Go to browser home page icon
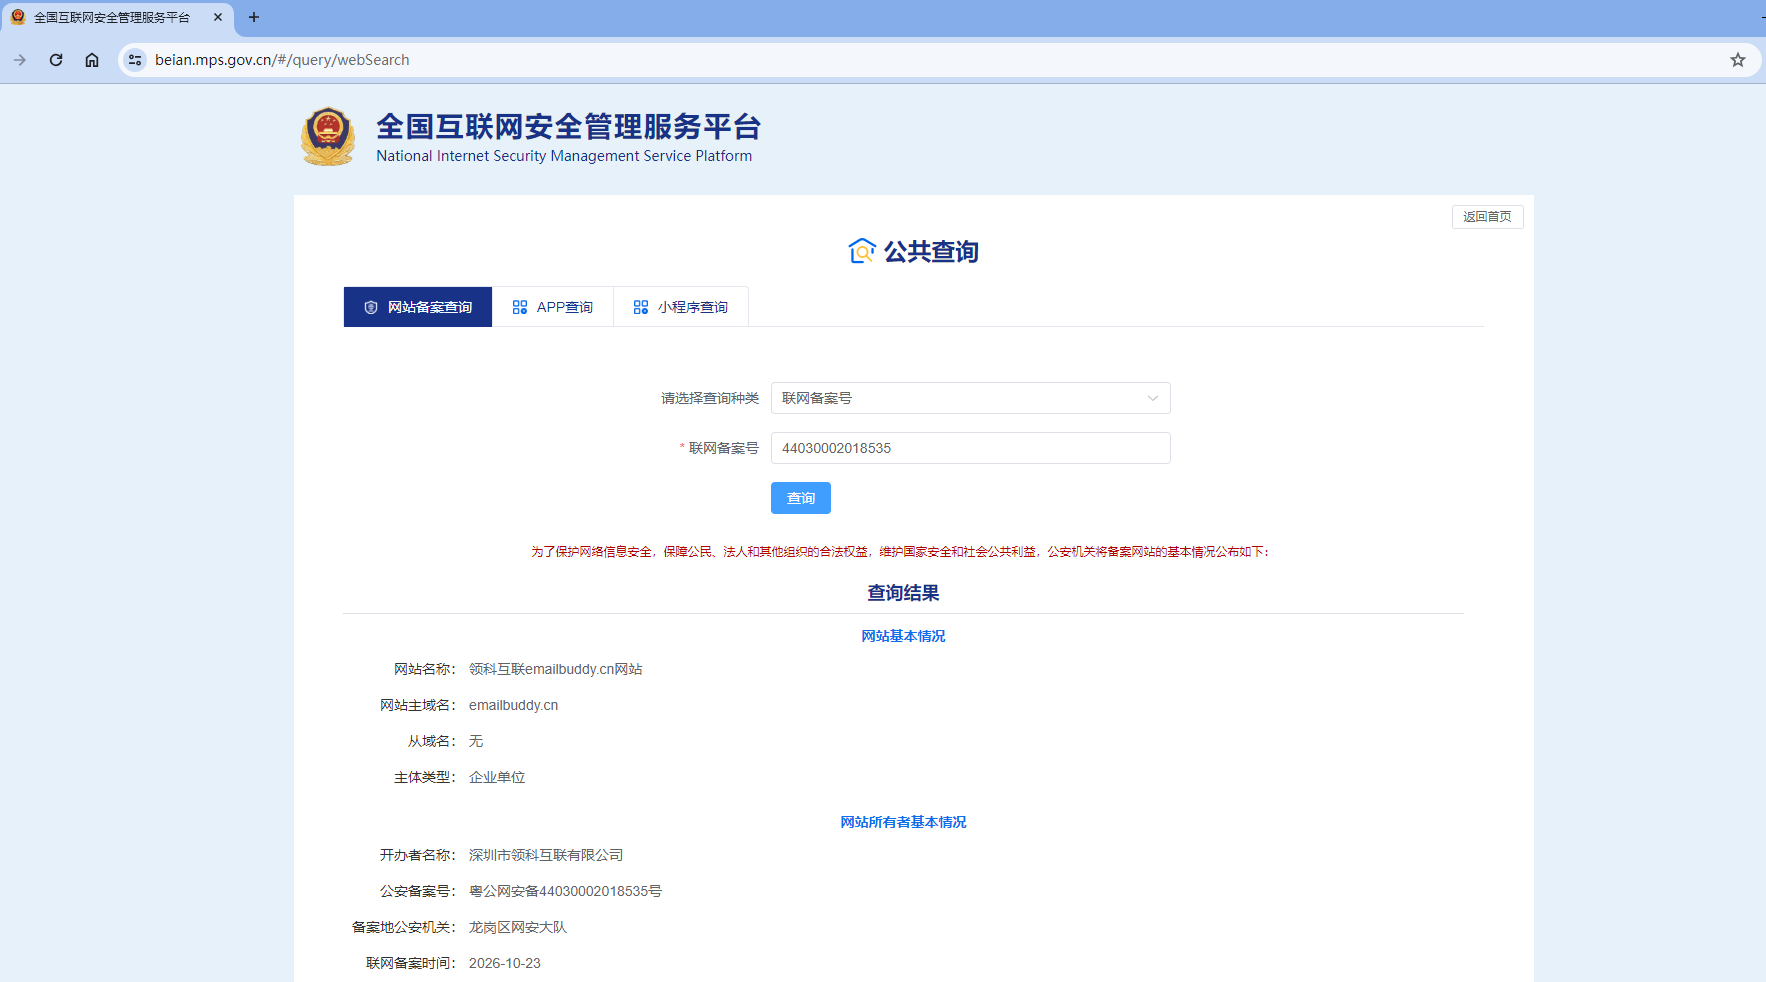Image resolution: width=1766 pixels, height=982 pixels. click(x=92, y=60)
